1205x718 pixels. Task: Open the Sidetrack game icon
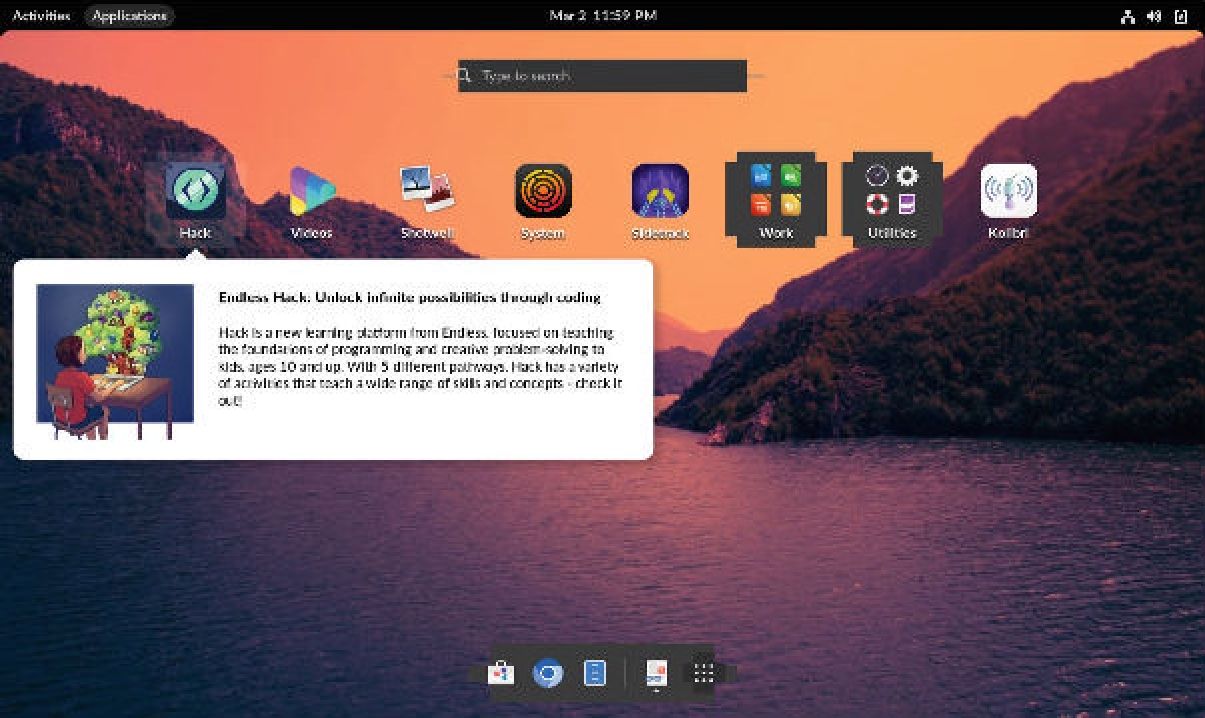coord(660,191)
